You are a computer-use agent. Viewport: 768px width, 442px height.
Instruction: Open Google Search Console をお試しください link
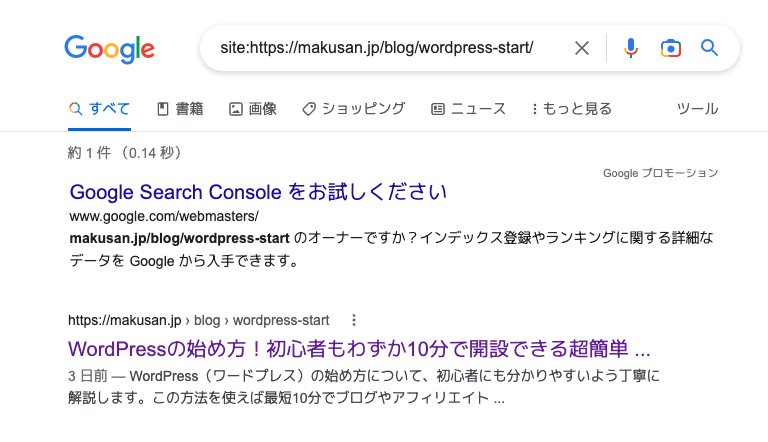coord(258,192)
